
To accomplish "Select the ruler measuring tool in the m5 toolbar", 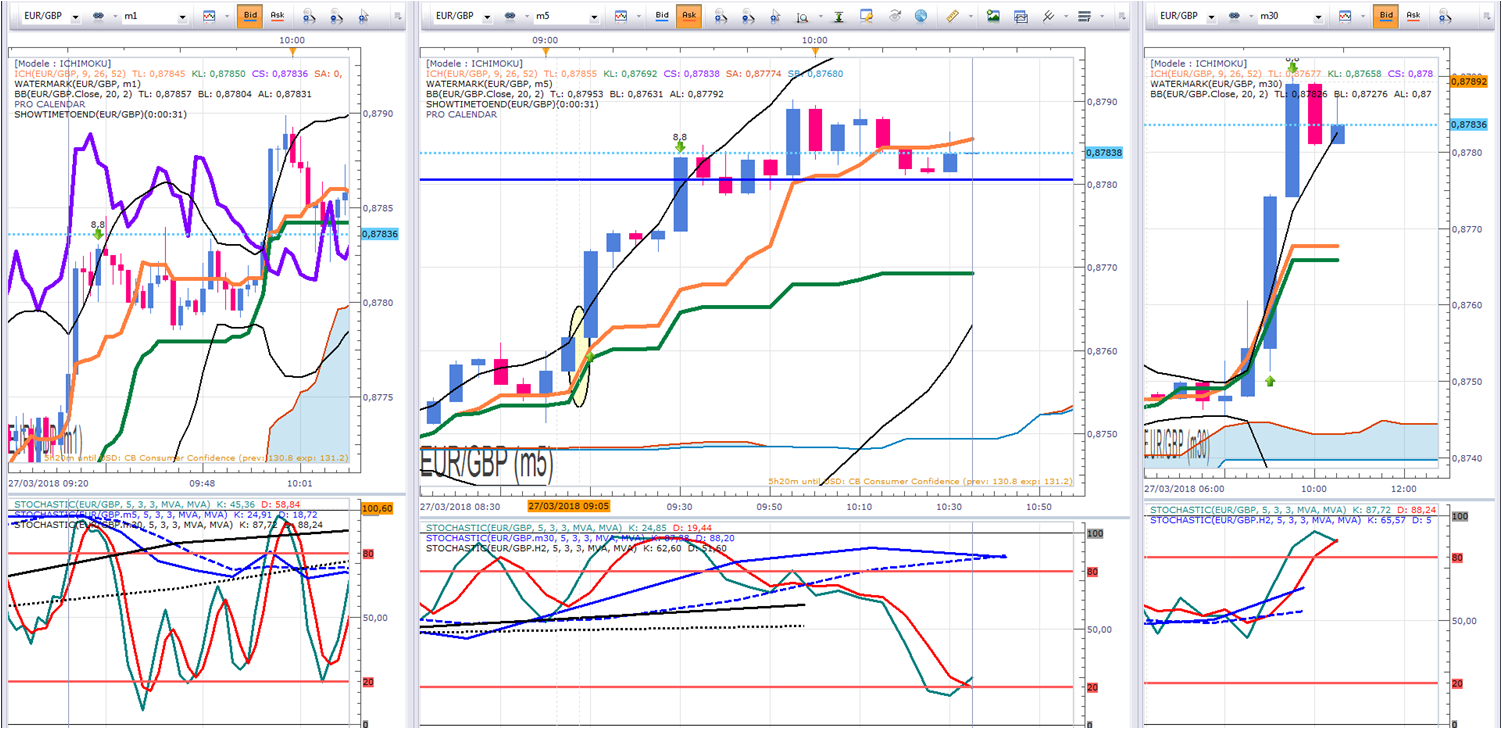I will tap(952, 16).
